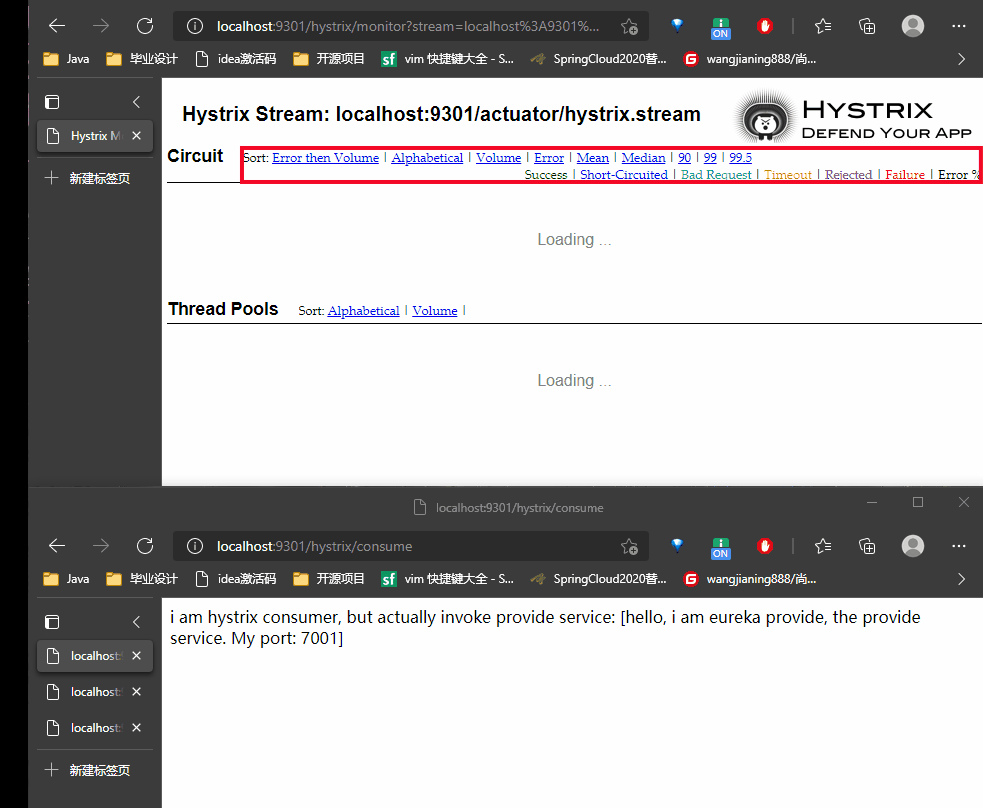Open blue gem extension in bottom window
Image resolution: width=983 pixels, height=808 pixels.
tap(677, 545)
